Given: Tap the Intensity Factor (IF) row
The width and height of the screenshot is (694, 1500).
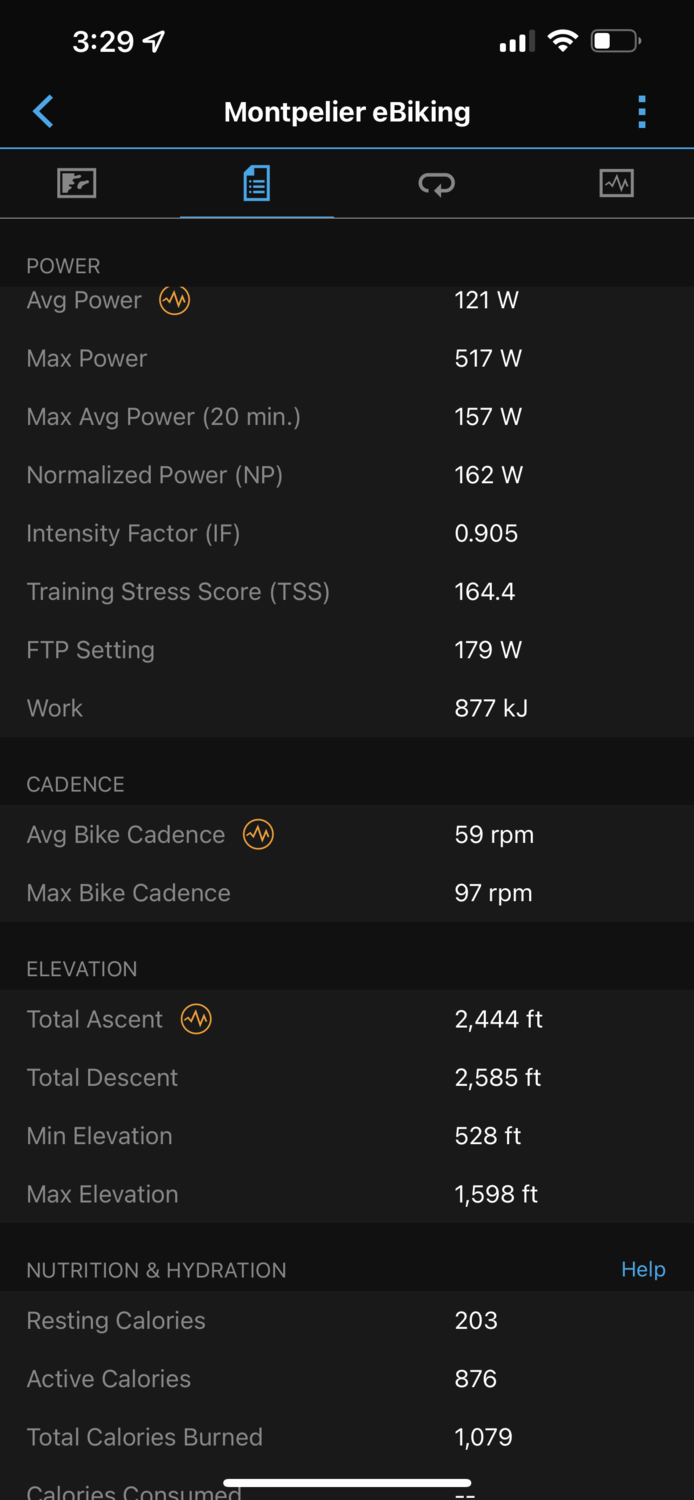Looking at the screenshot, I should pos(347,534).
